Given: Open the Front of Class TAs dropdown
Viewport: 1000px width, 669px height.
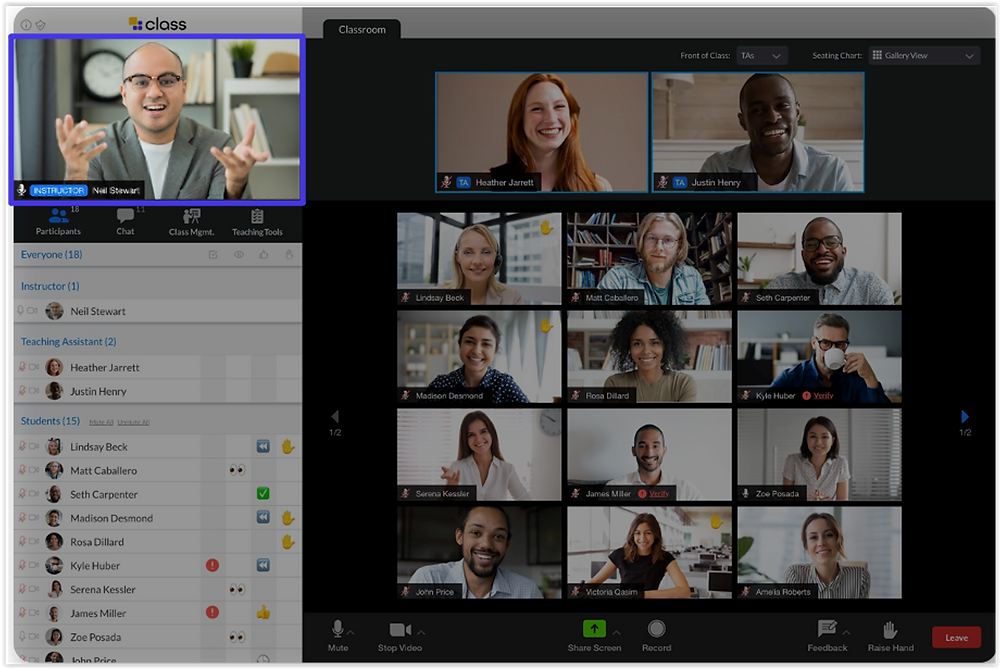Looking at the screenshot, I should [x=761, y=56].
